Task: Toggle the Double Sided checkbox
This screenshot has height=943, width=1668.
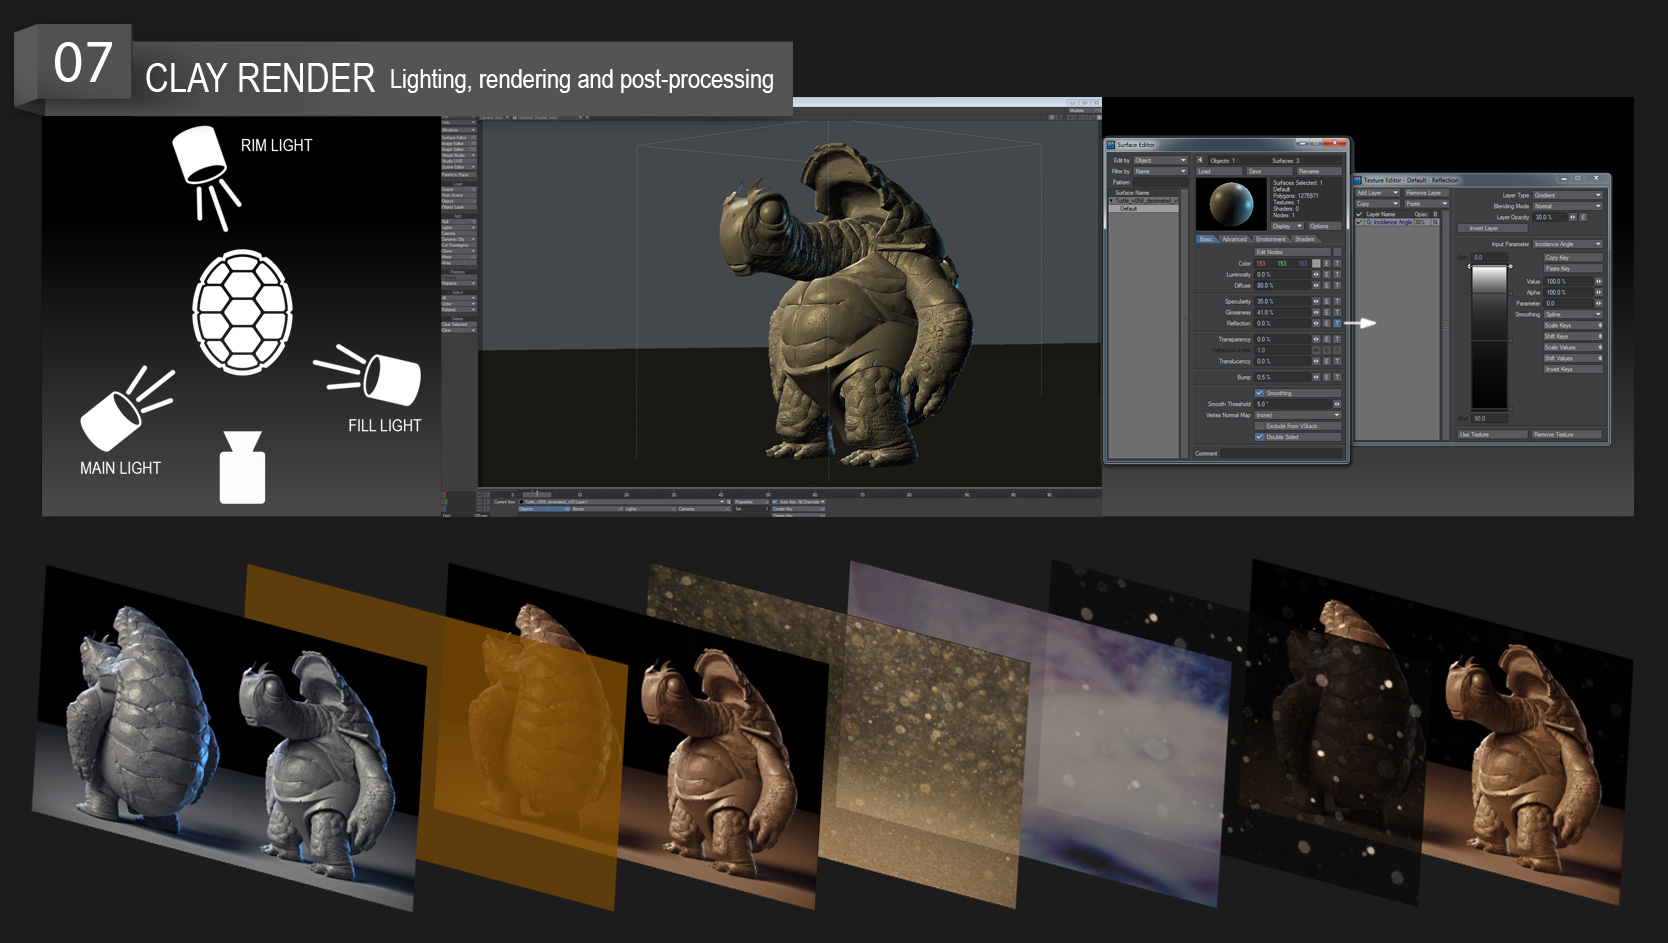Action: [1260, 437]
